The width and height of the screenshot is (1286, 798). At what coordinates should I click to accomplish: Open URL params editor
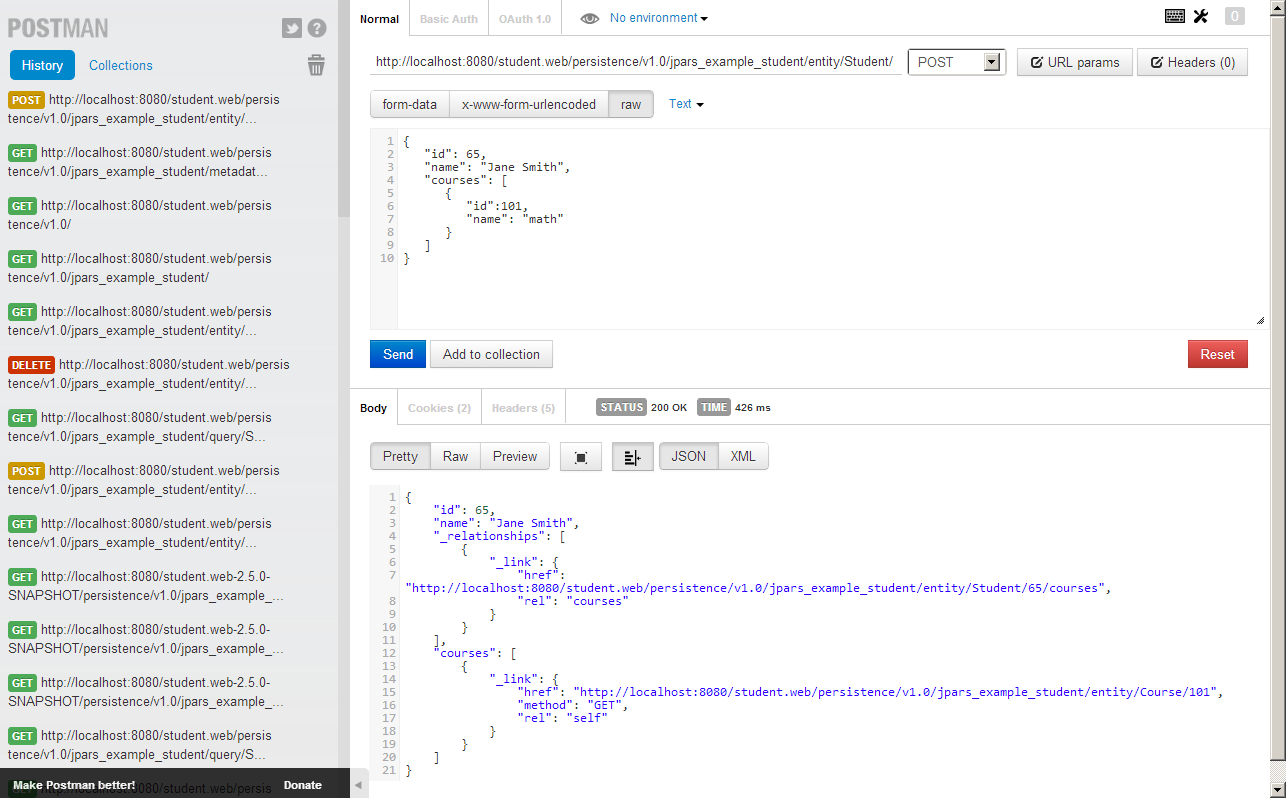click(x=1075, y=62)
